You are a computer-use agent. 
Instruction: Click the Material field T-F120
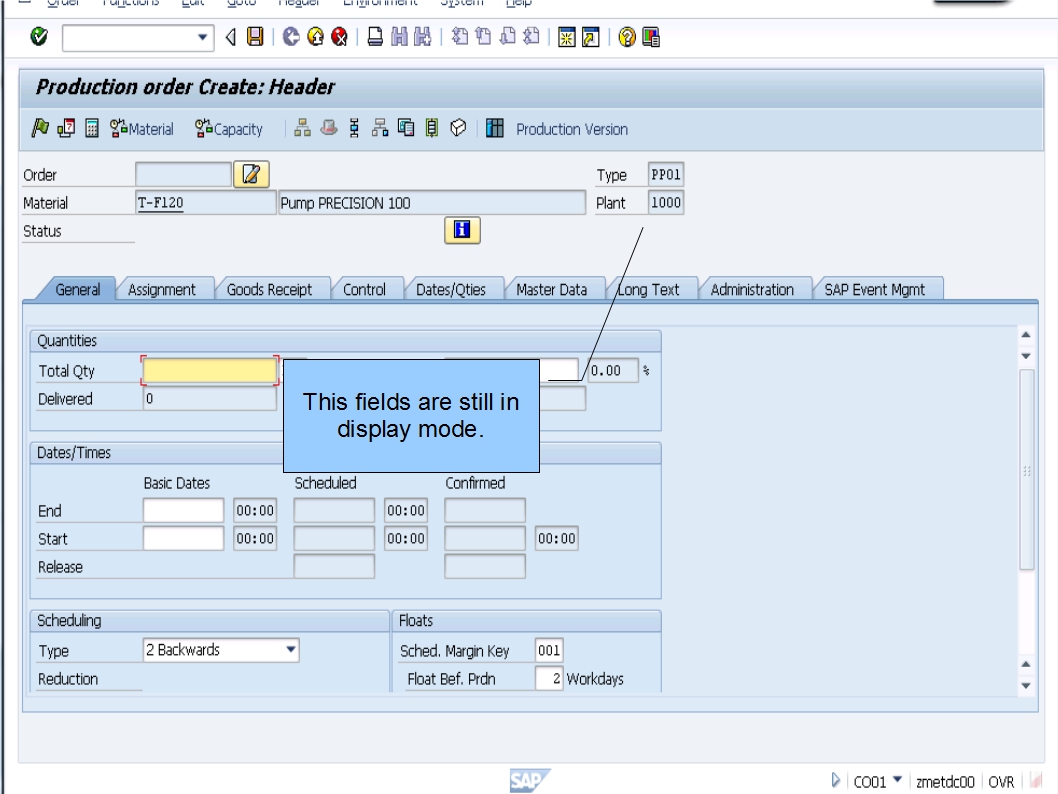pos(206,202)
